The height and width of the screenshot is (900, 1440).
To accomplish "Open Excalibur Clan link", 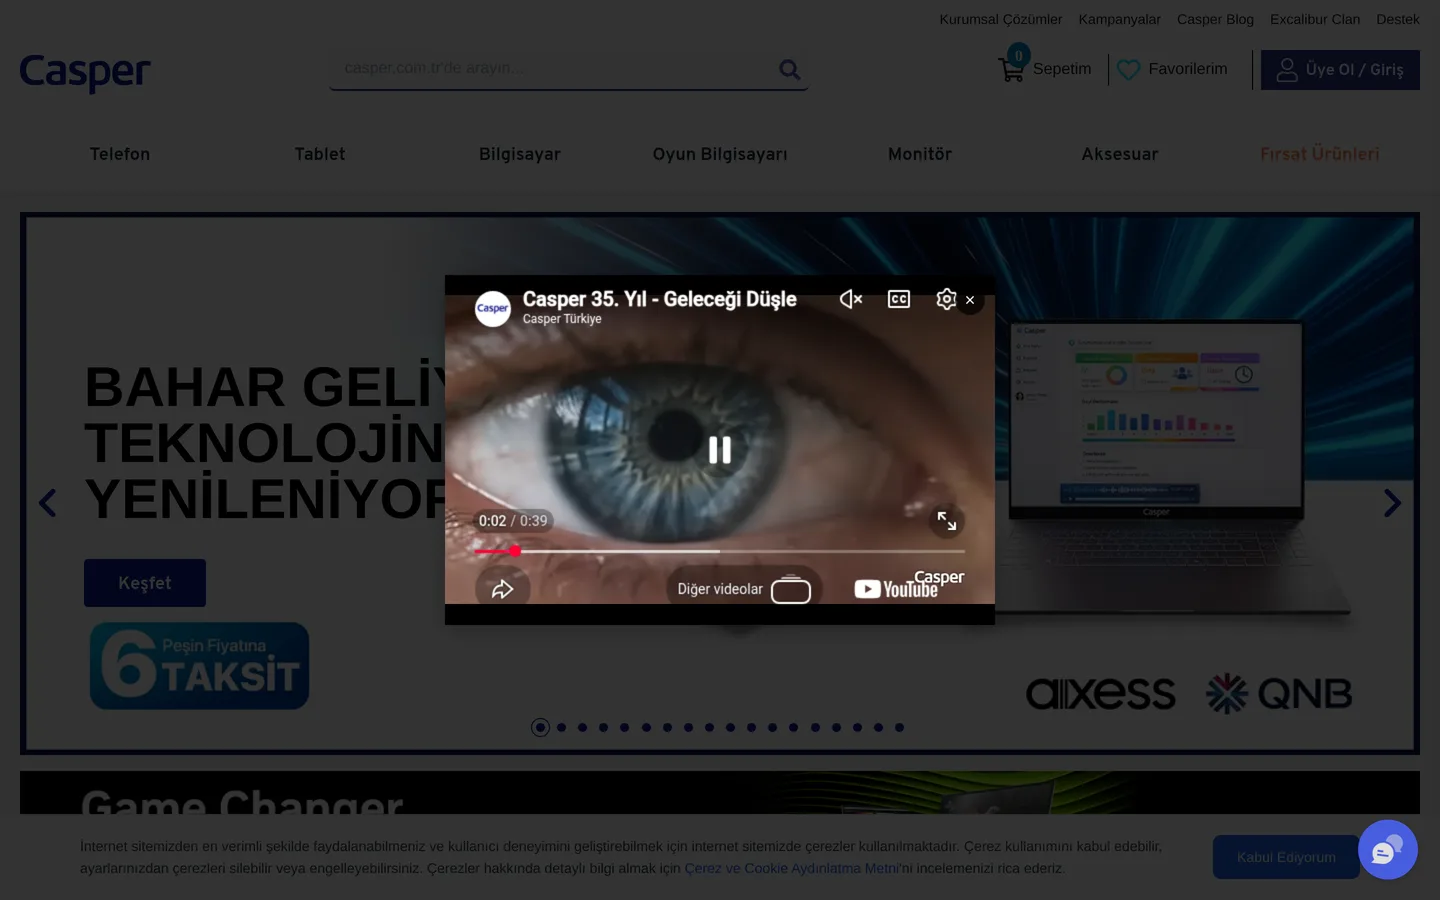I will (x=1315, y=19).
